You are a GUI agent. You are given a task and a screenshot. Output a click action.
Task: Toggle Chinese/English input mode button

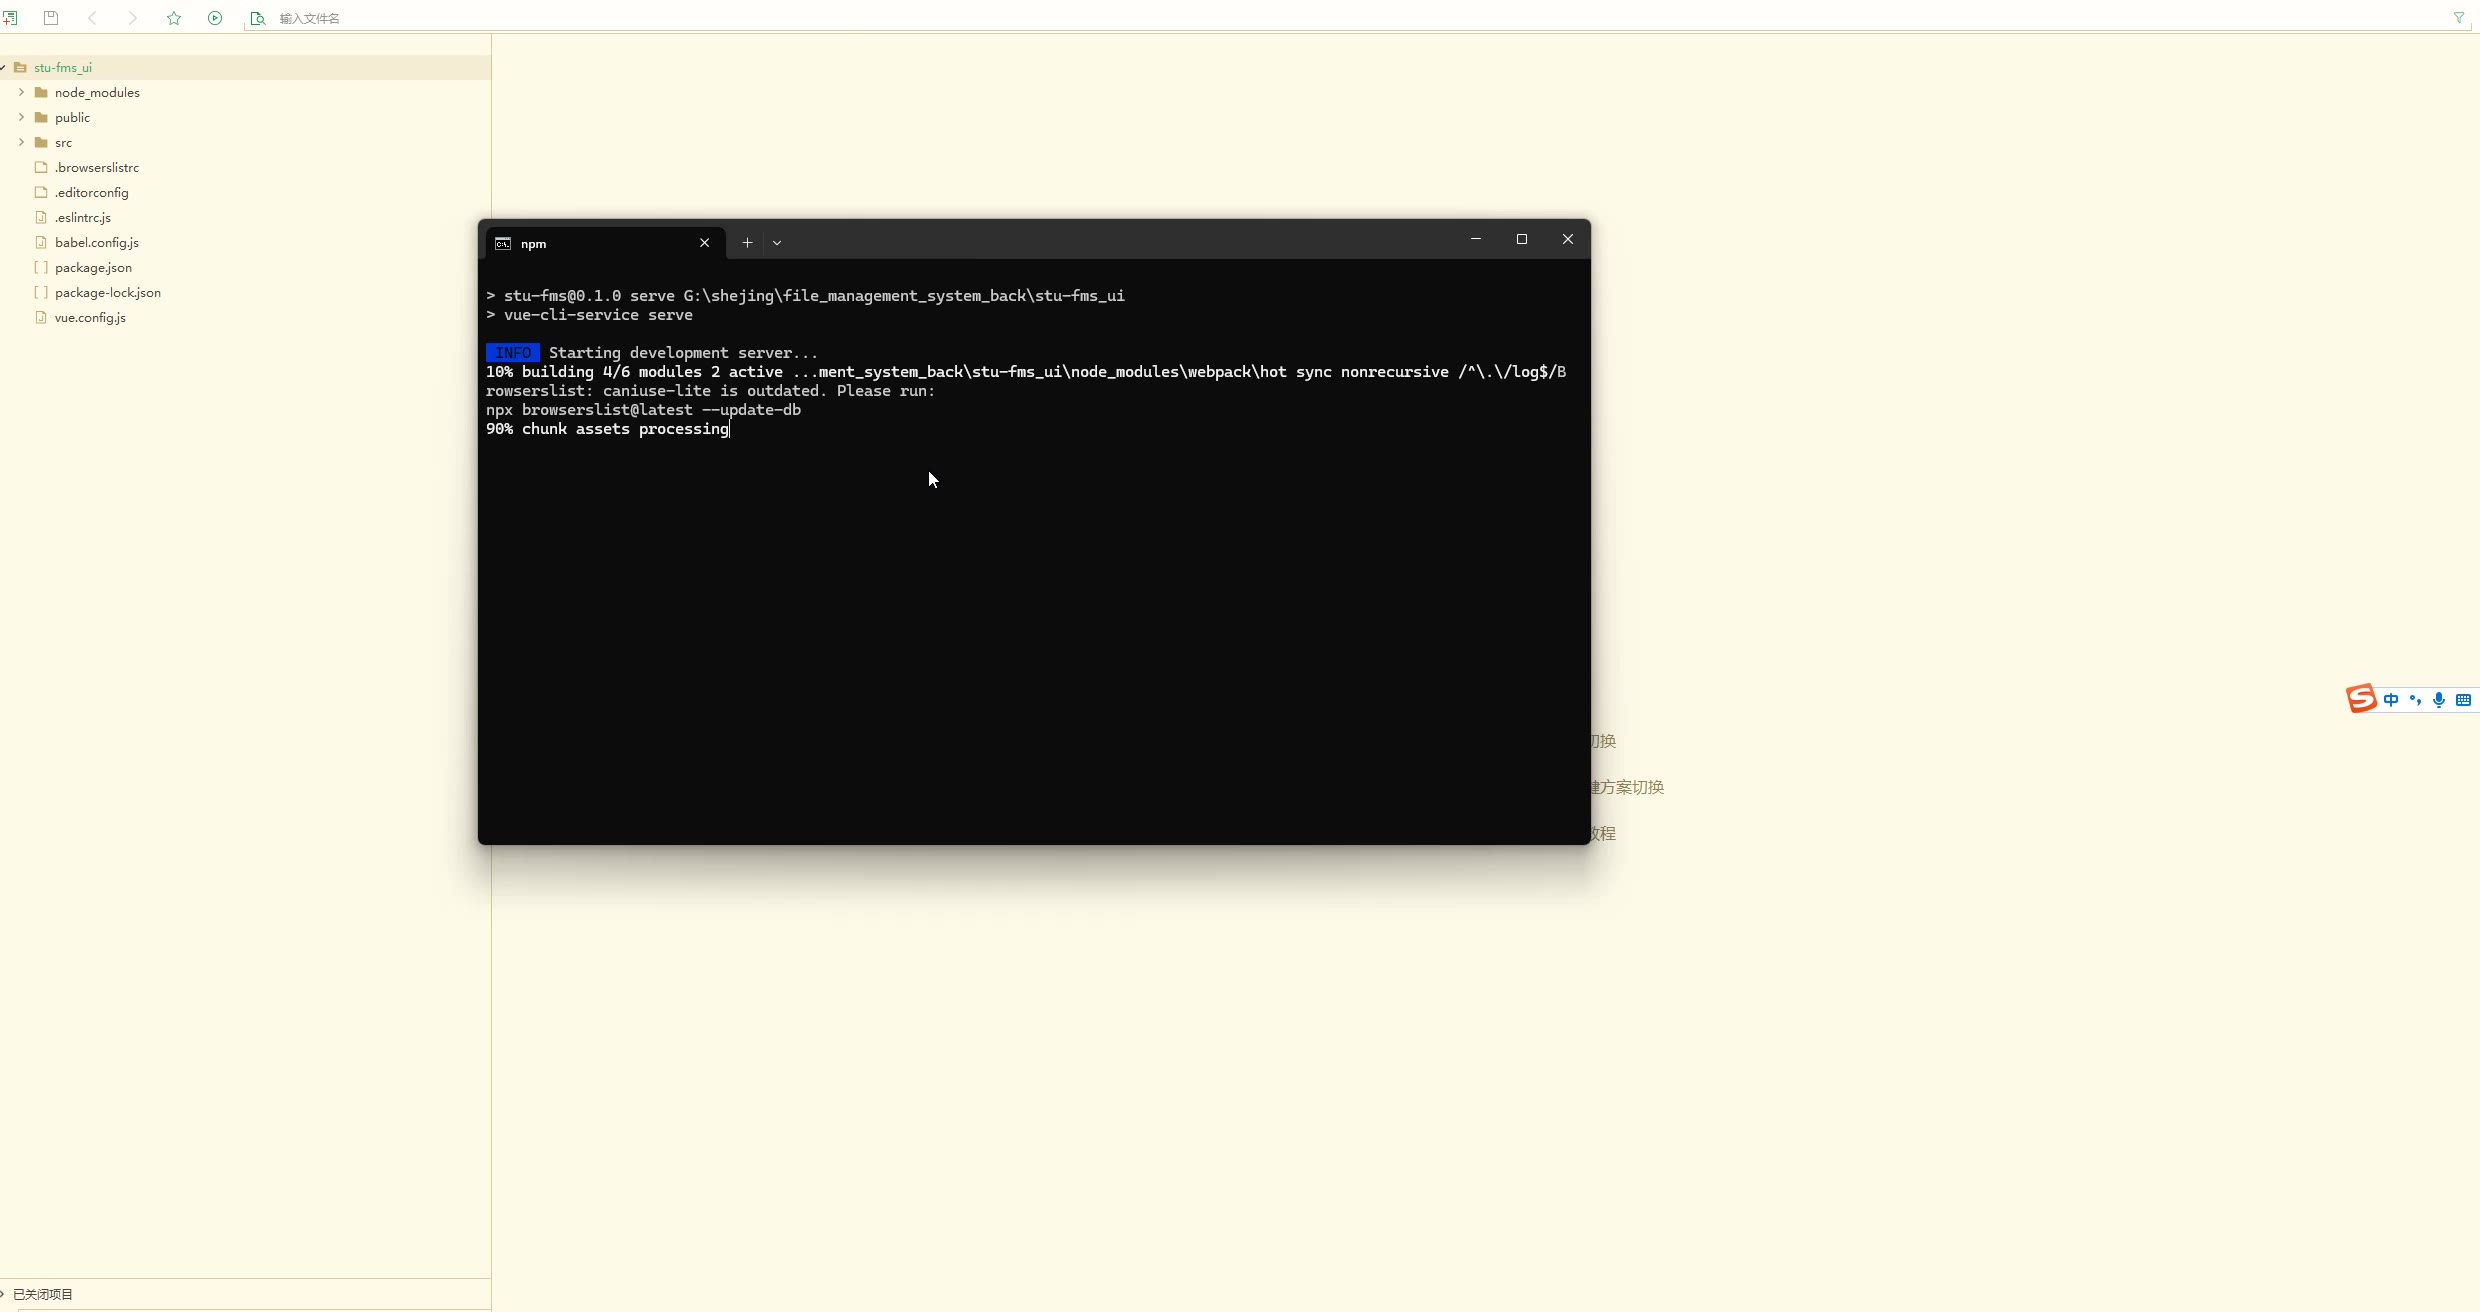pyautogui.click(x=2390, y=700)
